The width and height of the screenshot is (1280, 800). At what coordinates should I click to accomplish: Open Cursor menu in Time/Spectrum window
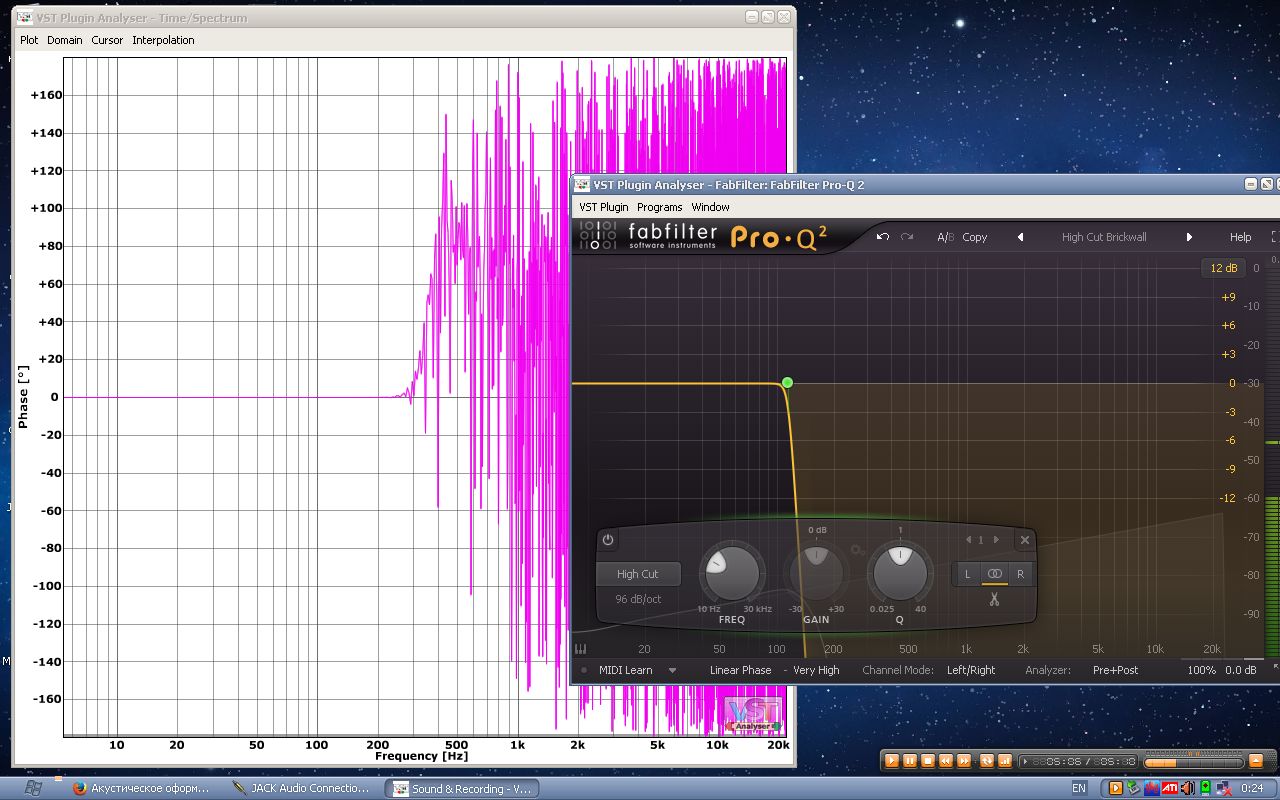tap(107, 40)
